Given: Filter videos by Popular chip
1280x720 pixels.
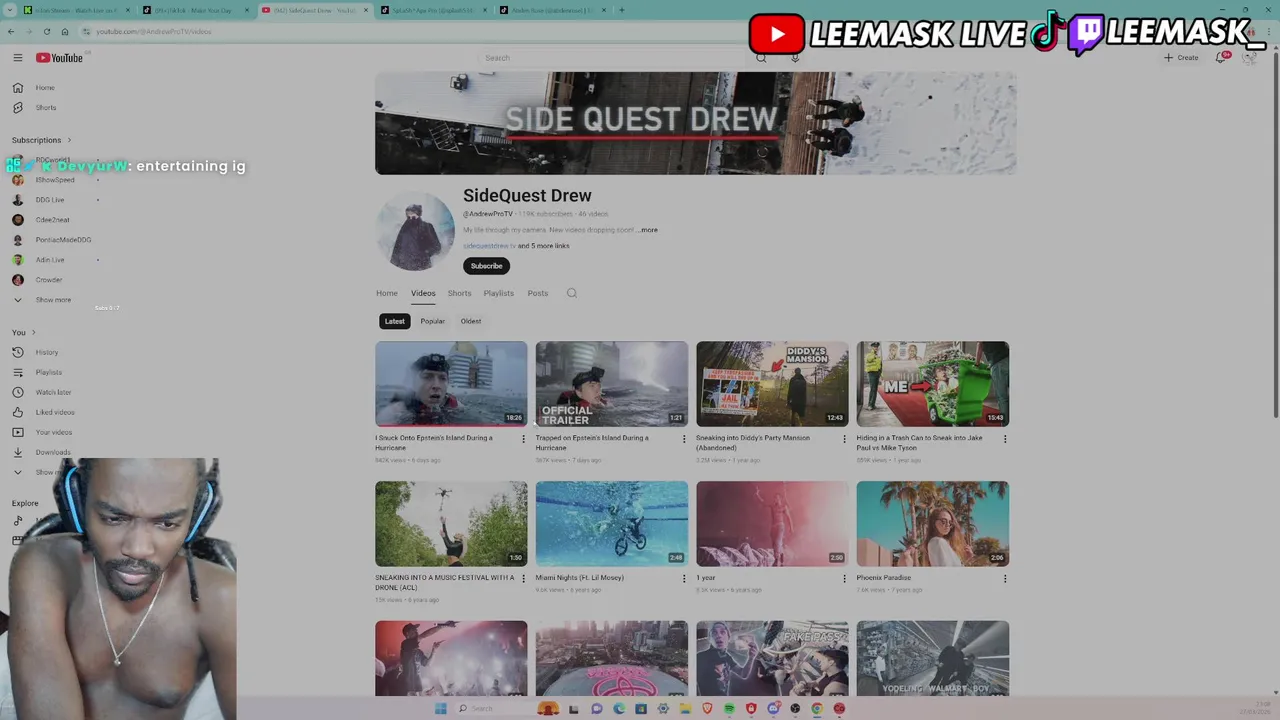Looking at the screenshot, I should [x=432, y=321].
